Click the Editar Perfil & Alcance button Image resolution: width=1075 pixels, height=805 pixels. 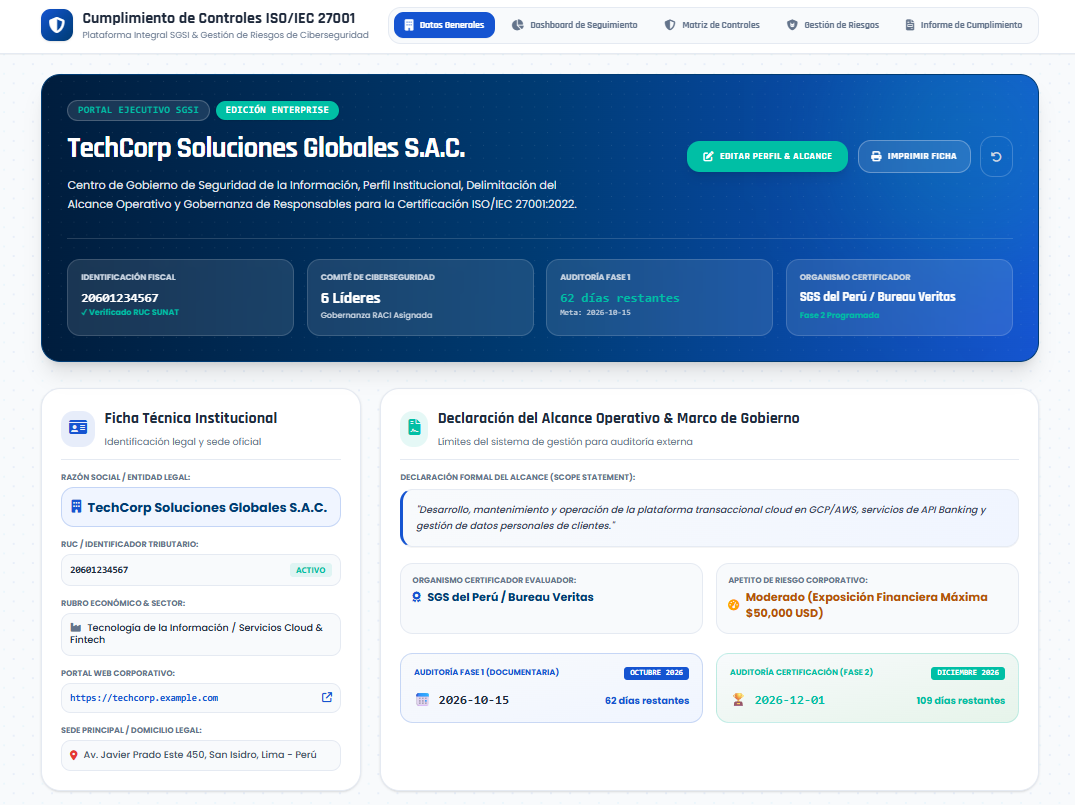(x=767, y=156)
